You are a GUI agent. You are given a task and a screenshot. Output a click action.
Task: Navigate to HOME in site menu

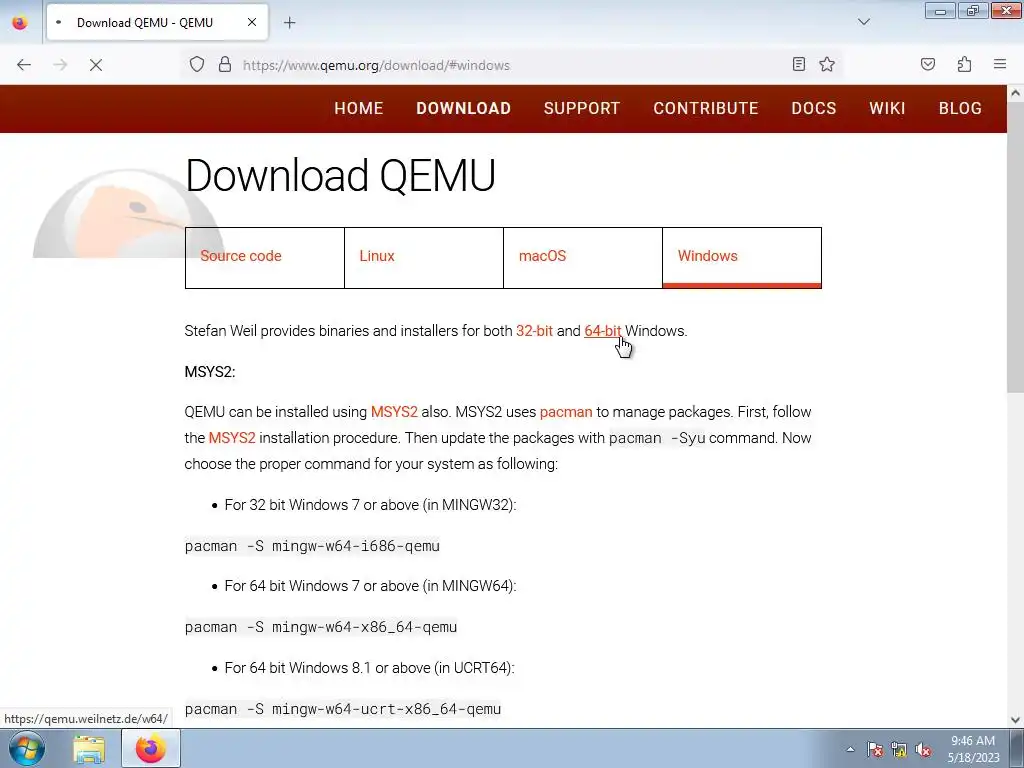pos(359,108)
